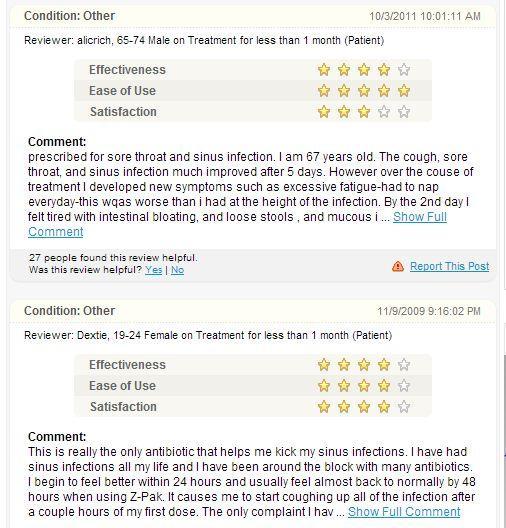Image resolution: width=506 pixels, height=528 pixels.
Task: Click the fifth Ease of Use star in alicrich's review
Action: pyautogui.click(x=404, y=91)
